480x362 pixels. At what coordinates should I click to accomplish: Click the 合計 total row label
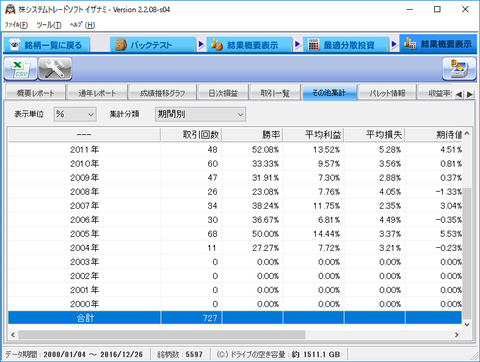tap(85, 318)
